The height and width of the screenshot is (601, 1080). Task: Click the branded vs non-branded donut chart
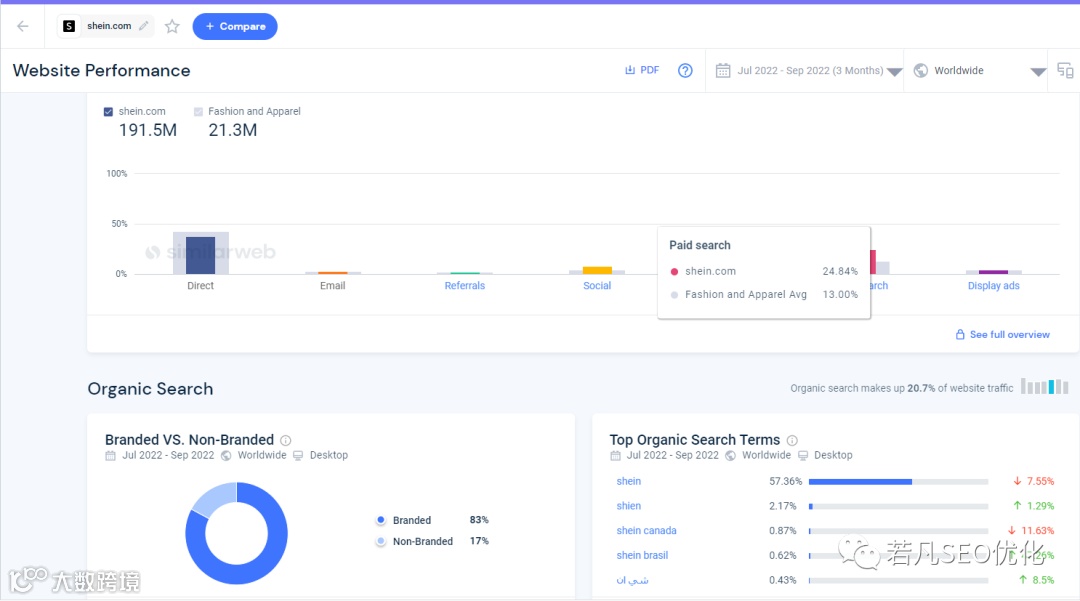pyautogui.click(x=236, y=534)
